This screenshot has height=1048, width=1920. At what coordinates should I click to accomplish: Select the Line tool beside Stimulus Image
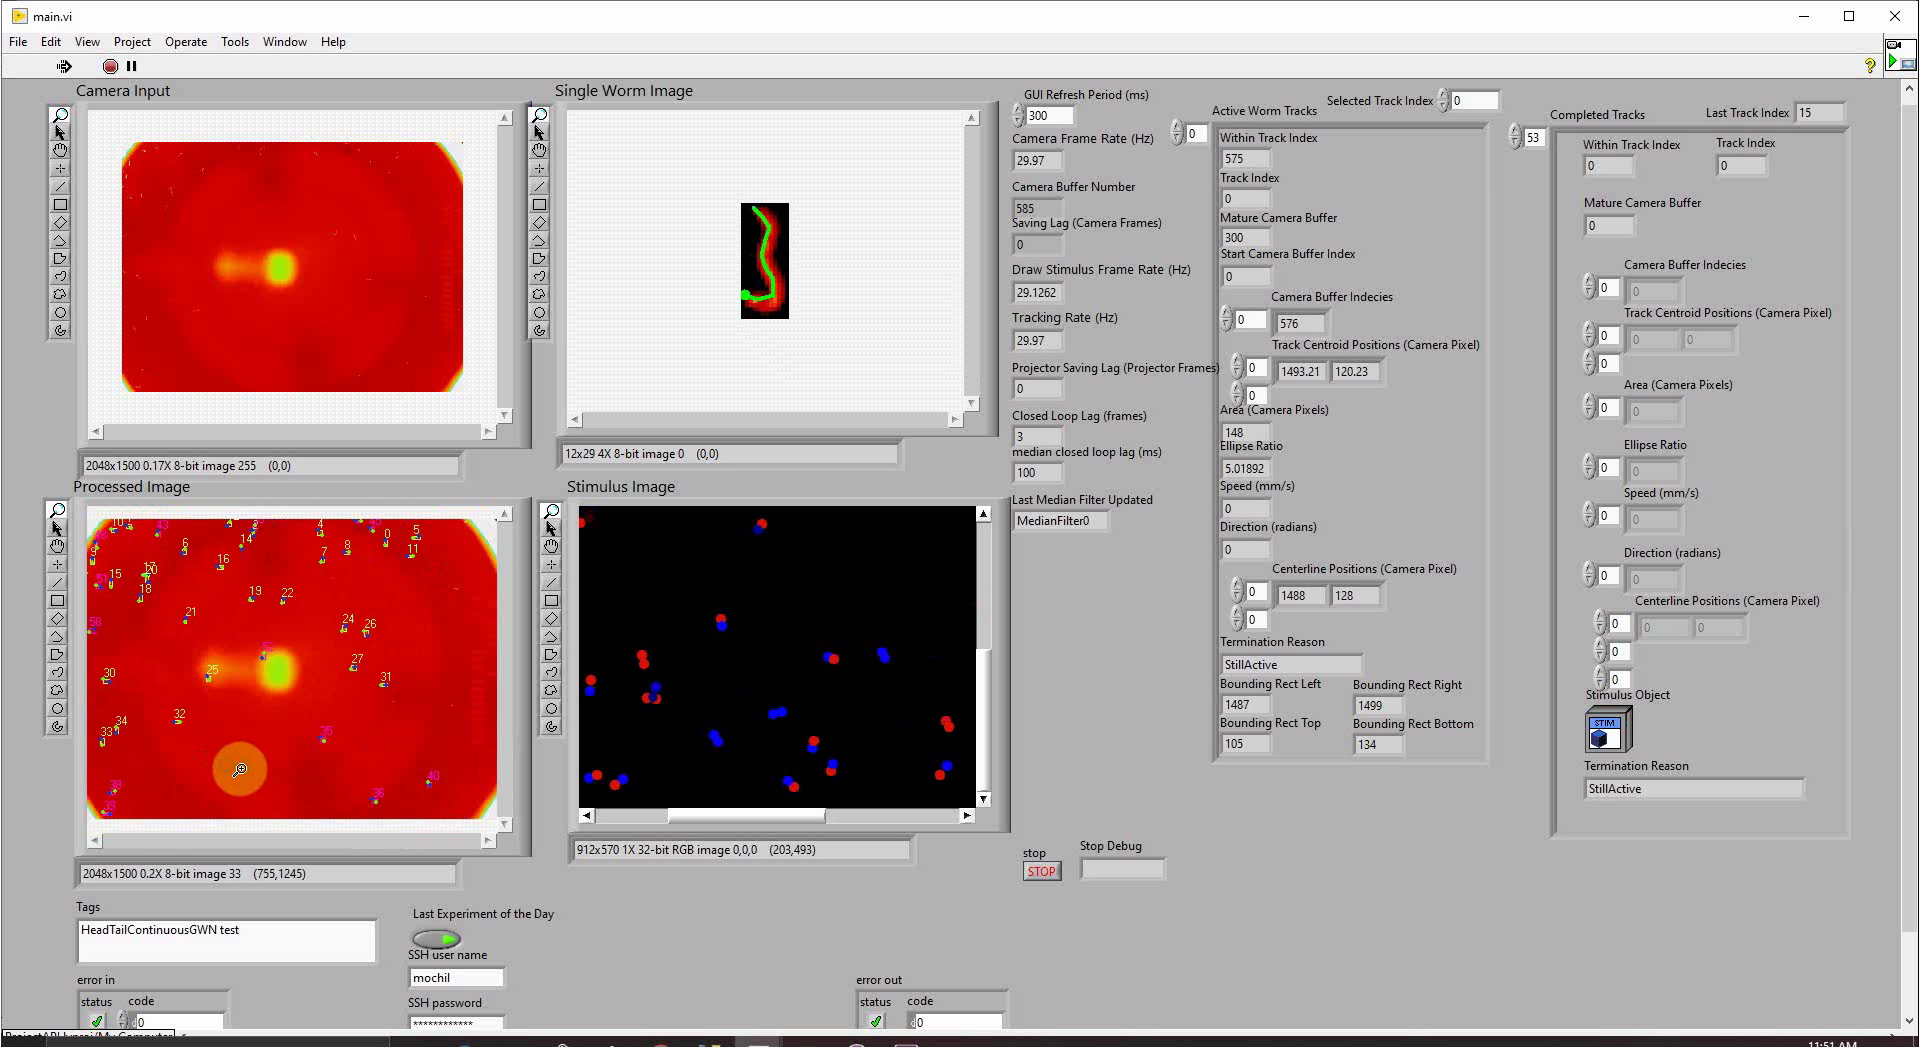click(551, 583)
